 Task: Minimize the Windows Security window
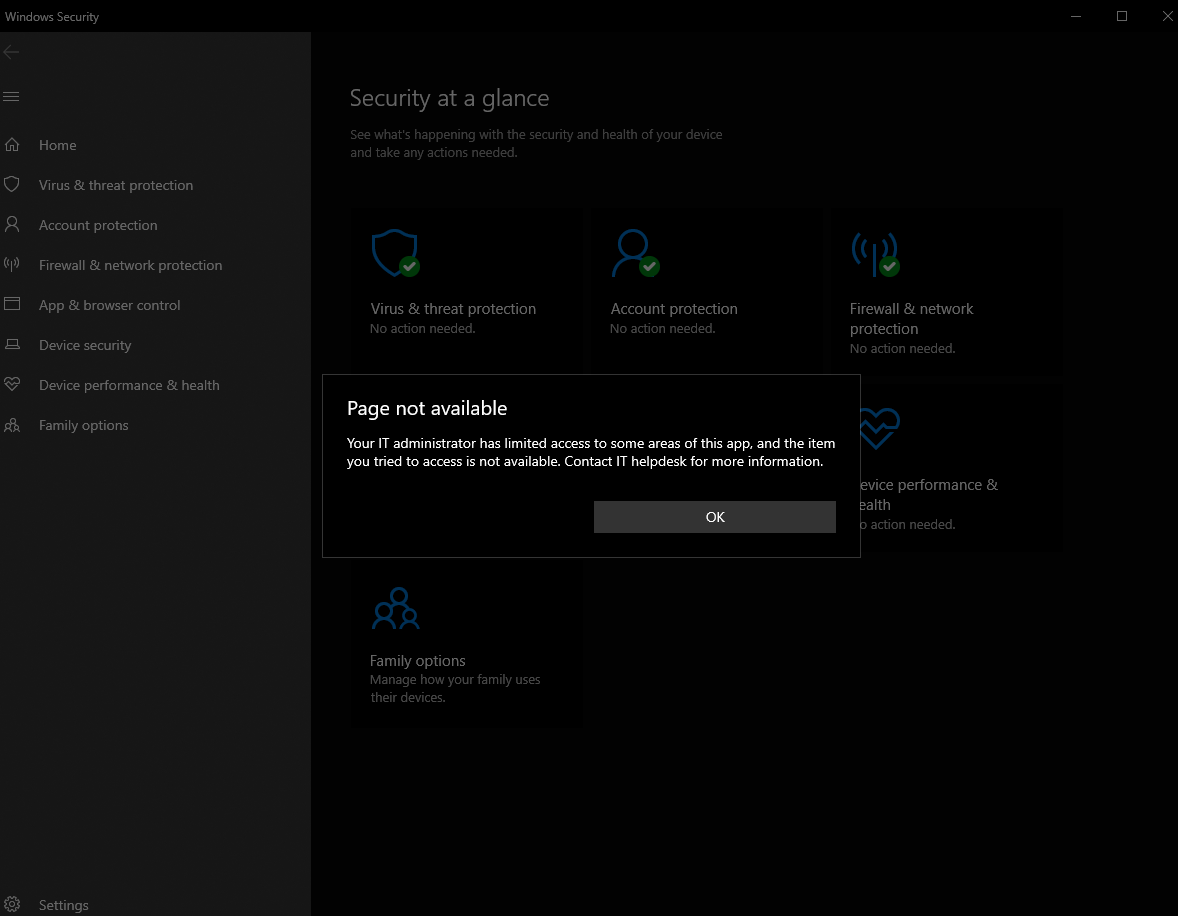coord(1076,16)
